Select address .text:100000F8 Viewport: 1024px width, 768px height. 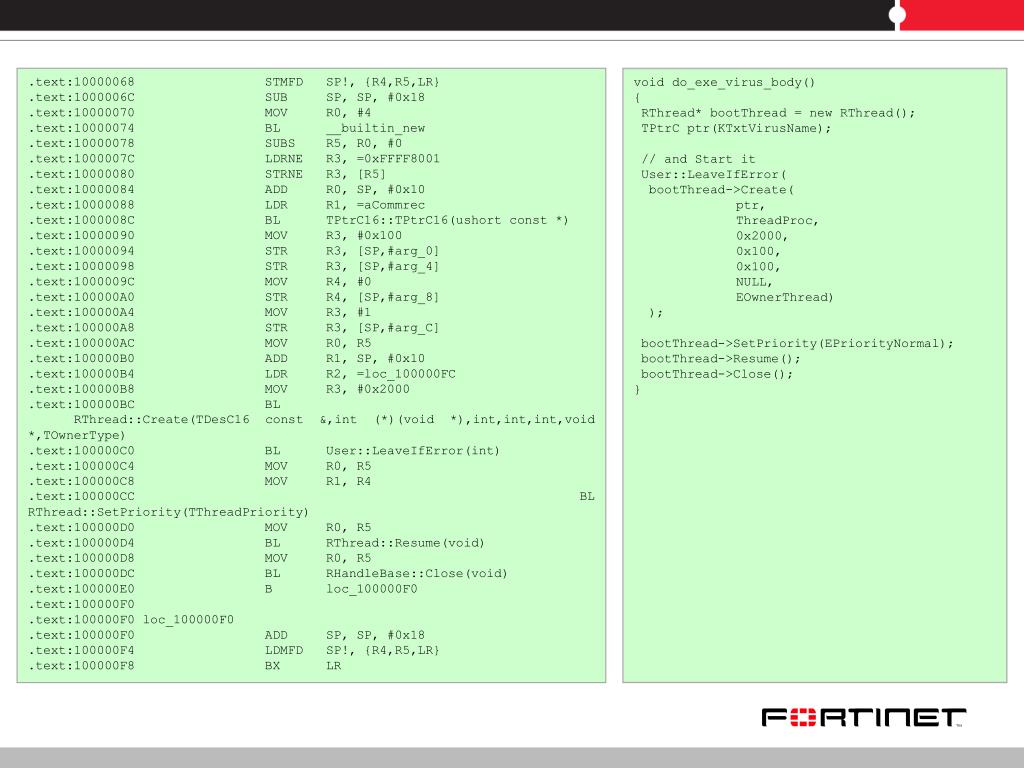(x=82, y=666)
